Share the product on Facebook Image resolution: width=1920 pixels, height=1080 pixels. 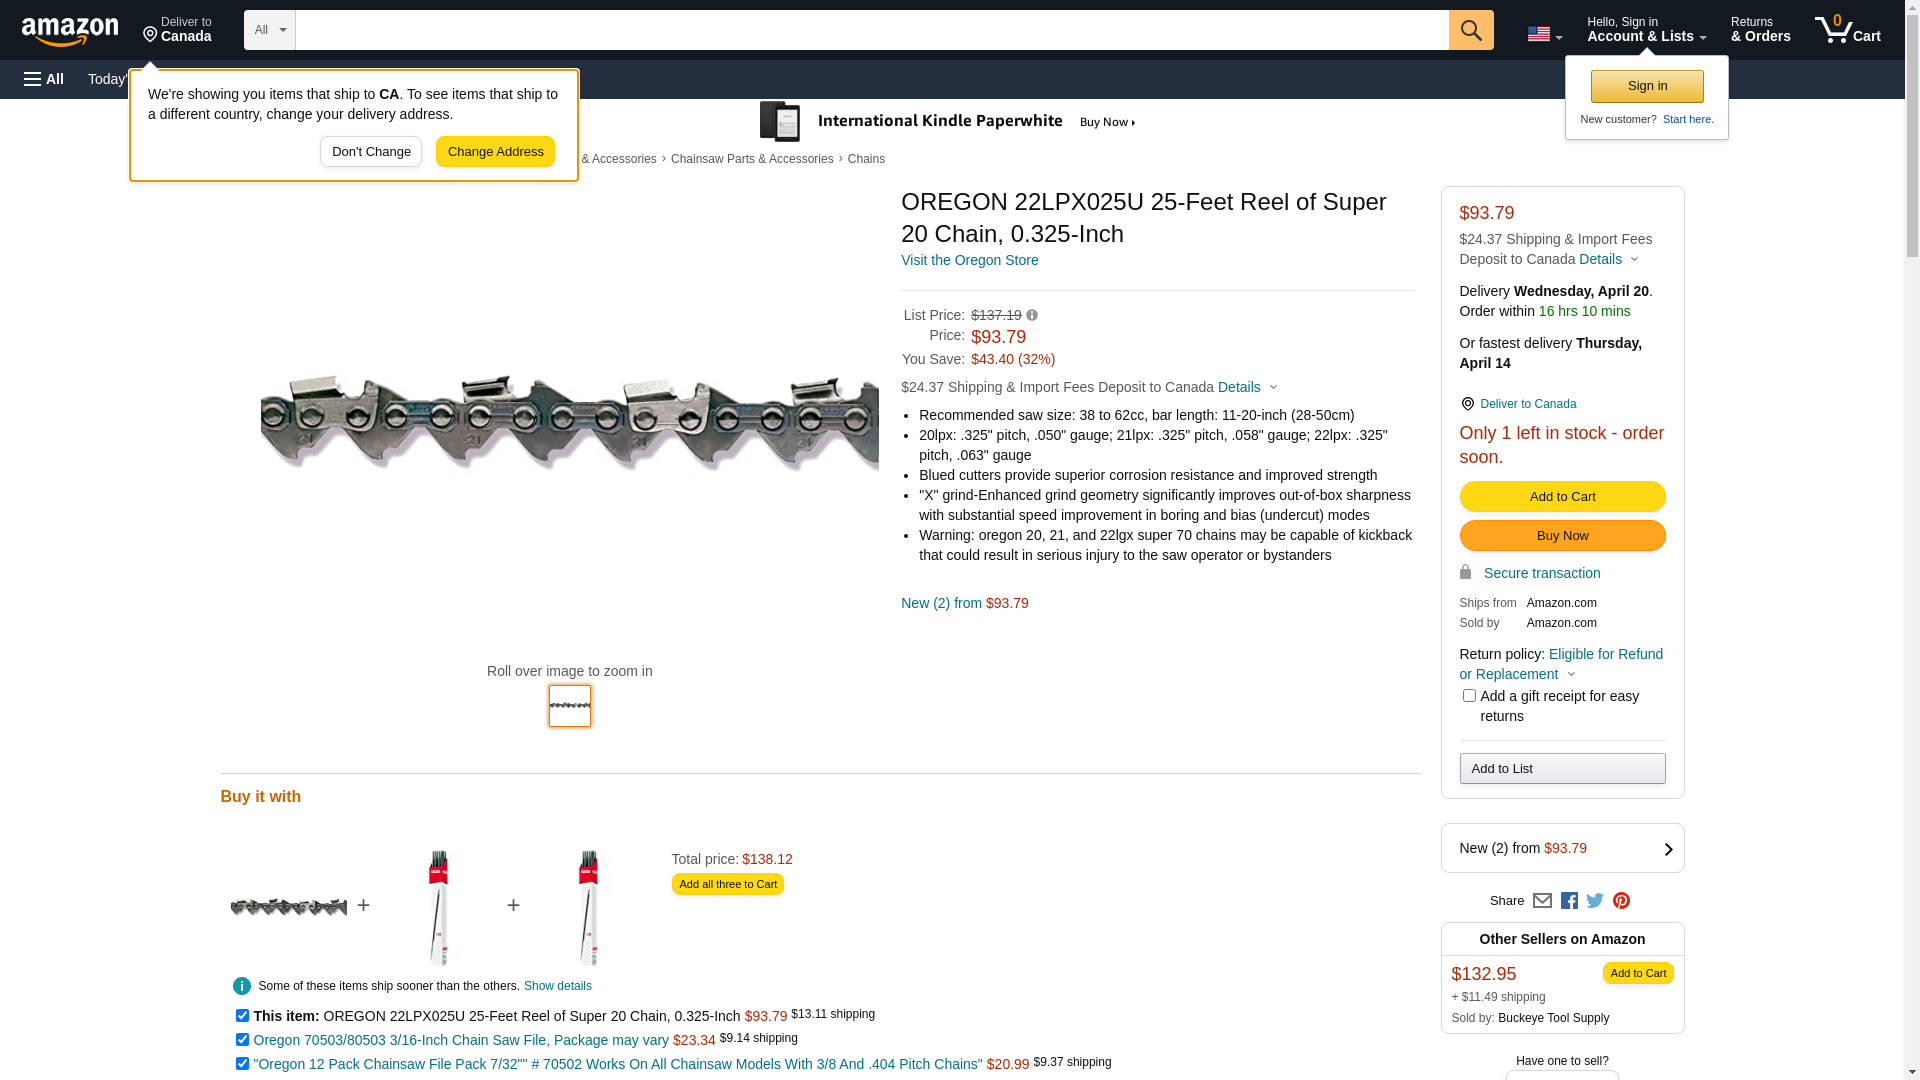[1569, 901]
